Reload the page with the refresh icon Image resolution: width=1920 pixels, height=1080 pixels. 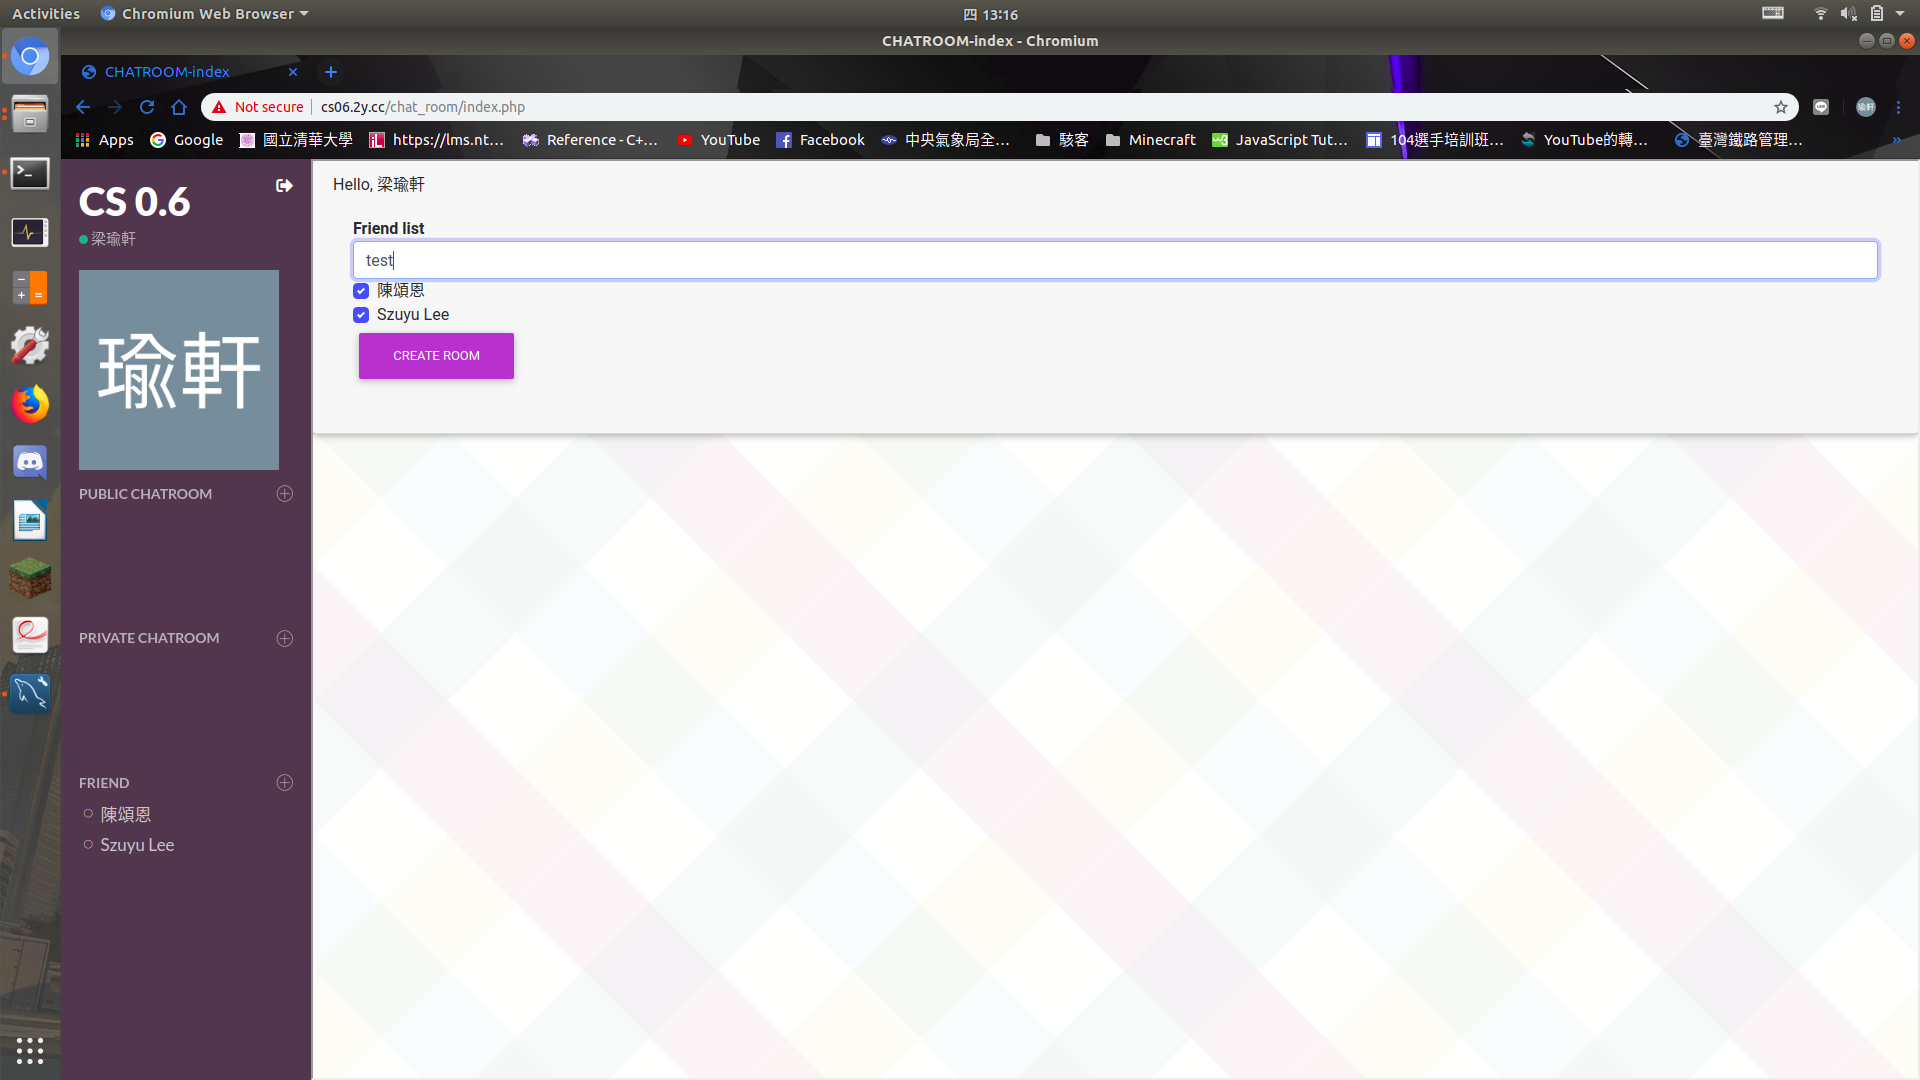tap(147, 107)
